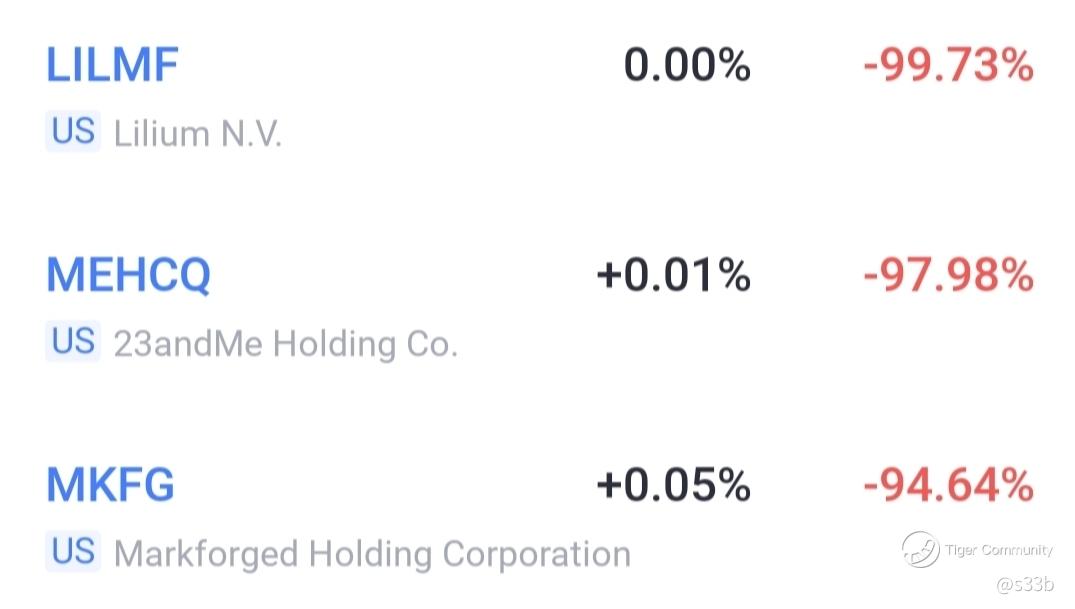
Task: Select the Lilium N.V. company name
Action: pos(197,134)
